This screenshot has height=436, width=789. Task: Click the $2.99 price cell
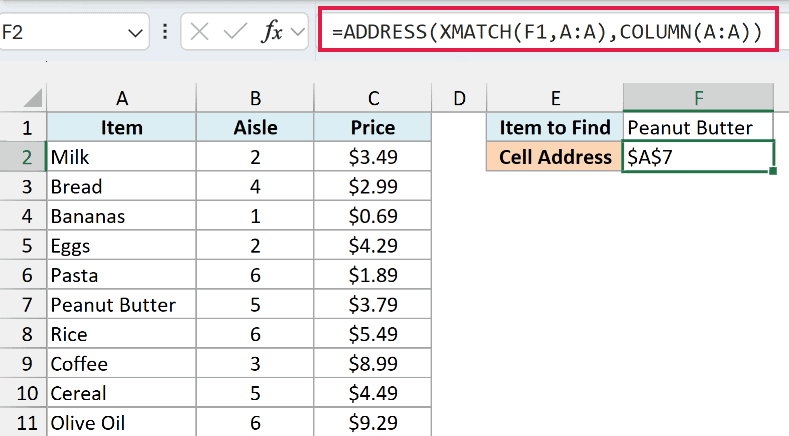[373, 186]
